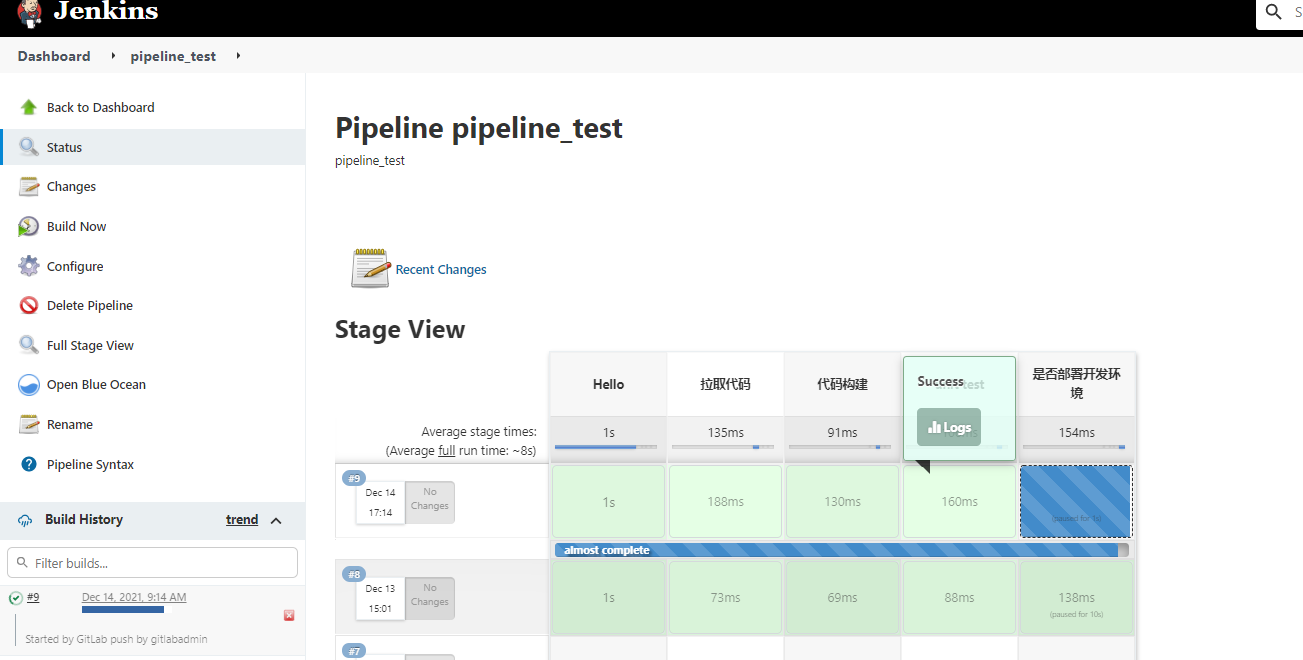The width and height of the screenshot is (1303, 660).
Task: Click the Hello average stage time bar
Action: [606, 447]
